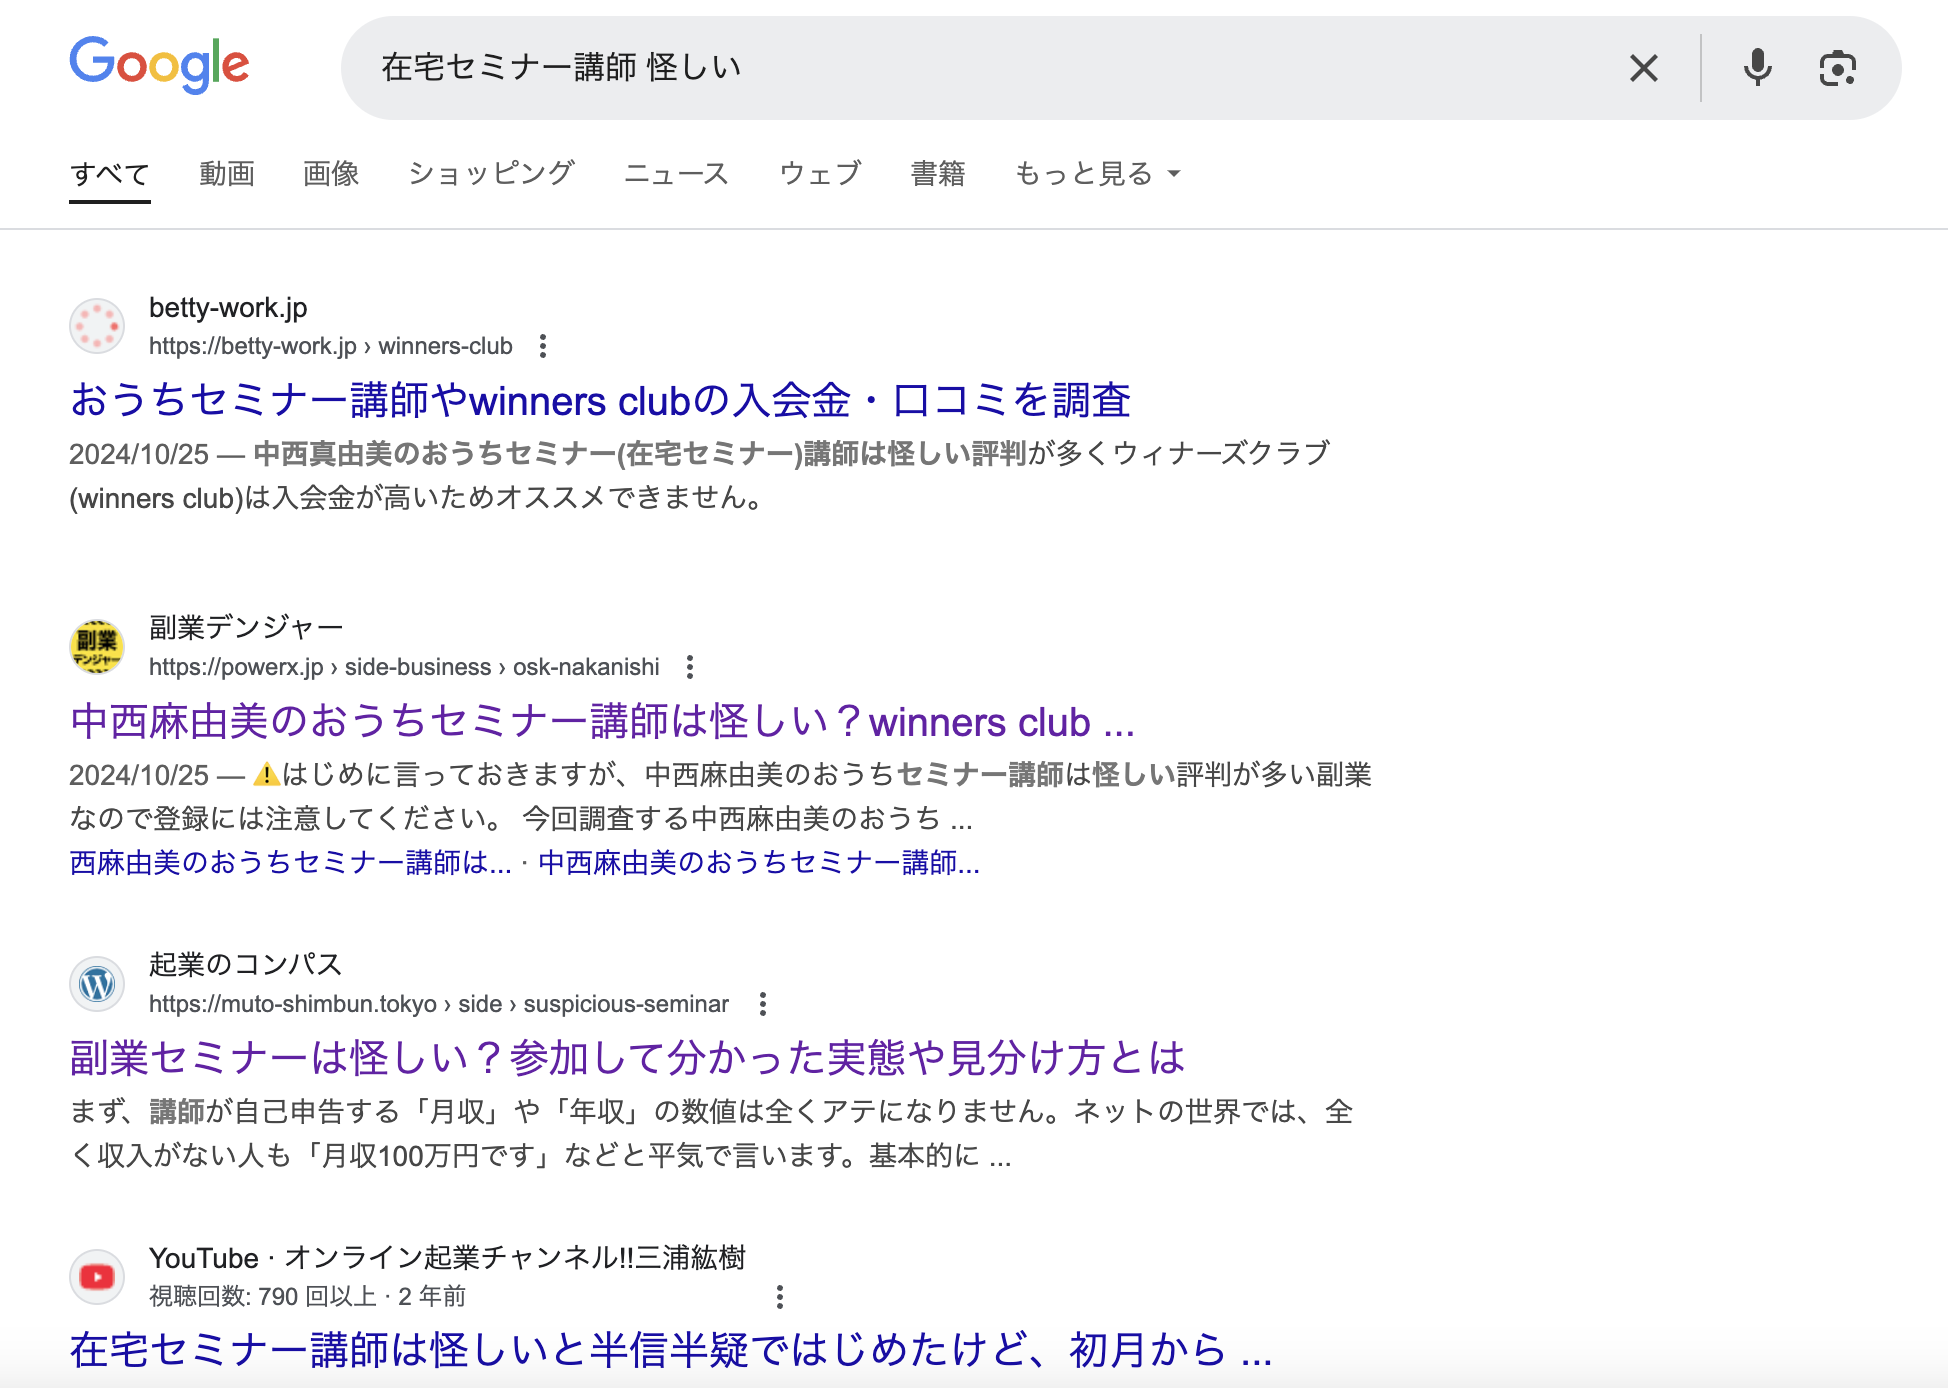Screen dimensions: 1948x1388
Task: Open the ショッピング tab
Action: pyautogui.click(x=491, y=174)
